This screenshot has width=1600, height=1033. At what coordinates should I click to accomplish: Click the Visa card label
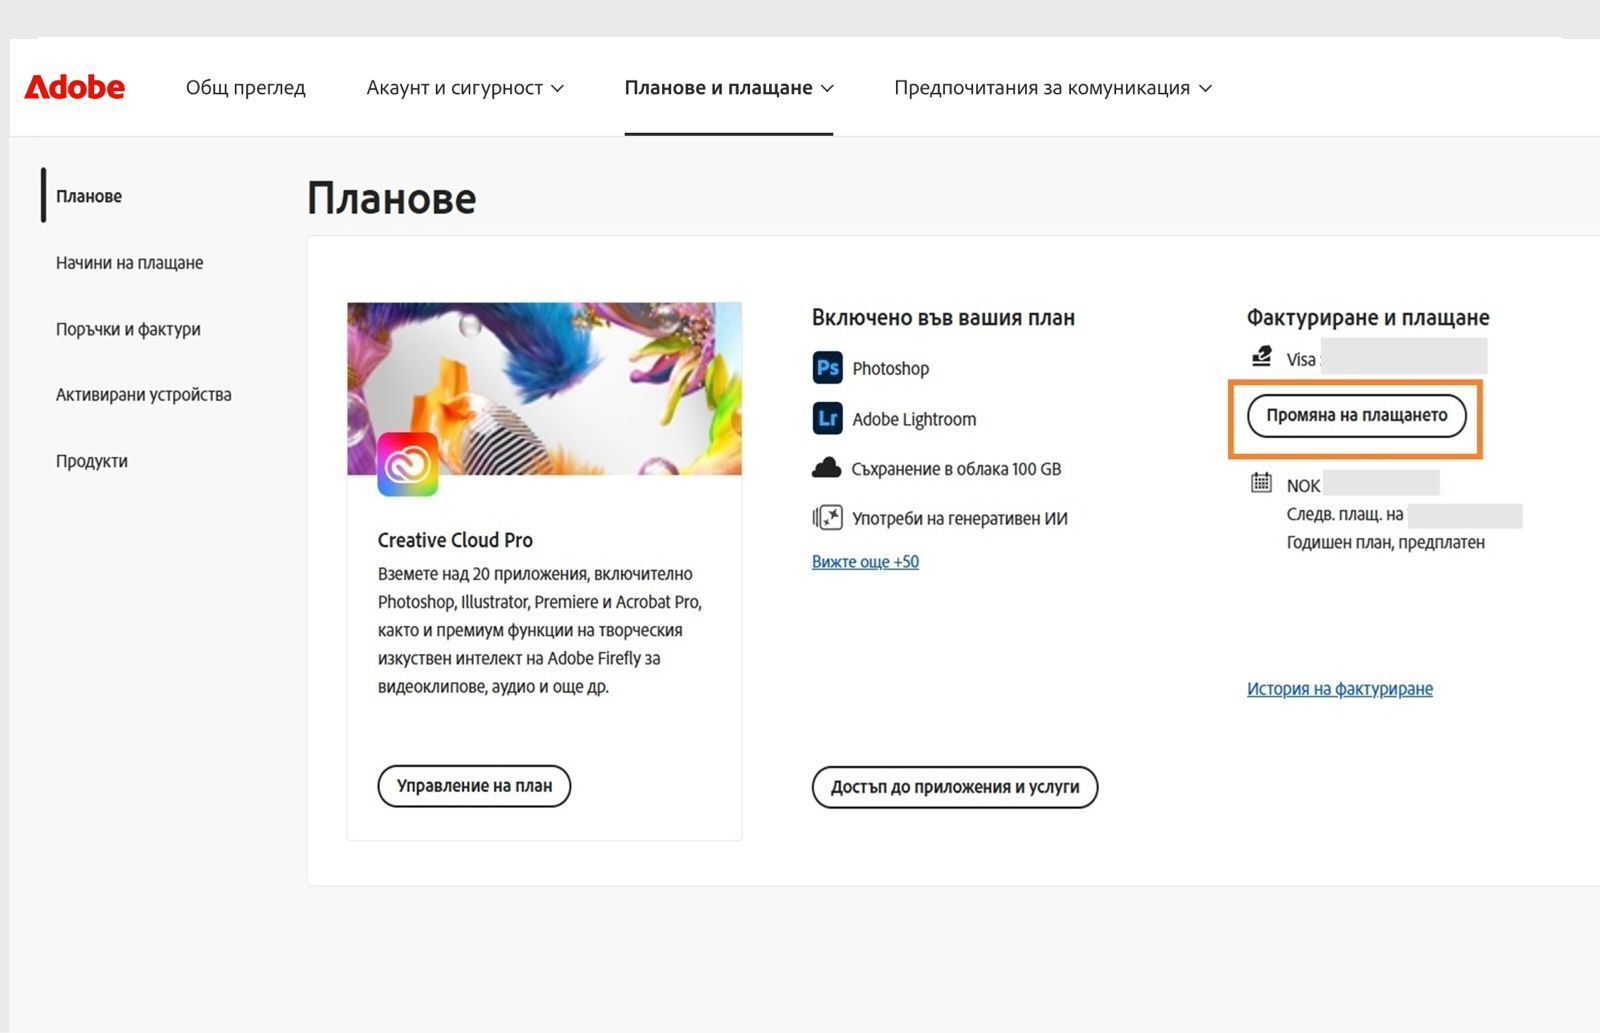point(1301,359)
